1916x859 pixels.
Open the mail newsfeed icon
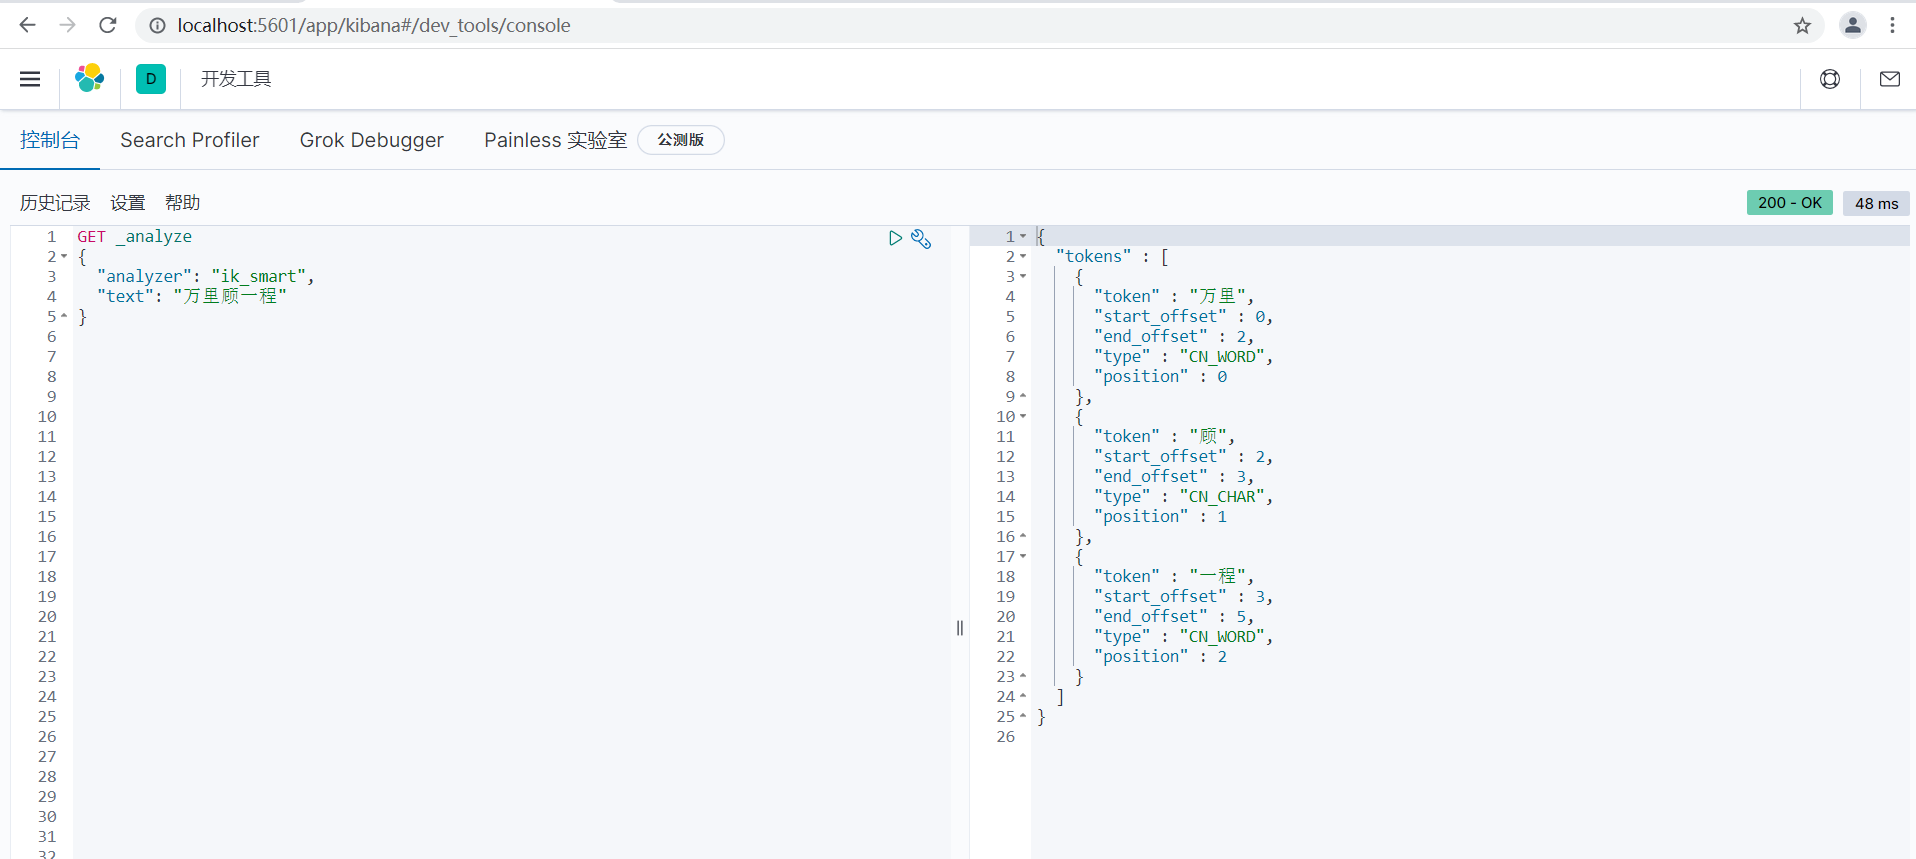1889,79
